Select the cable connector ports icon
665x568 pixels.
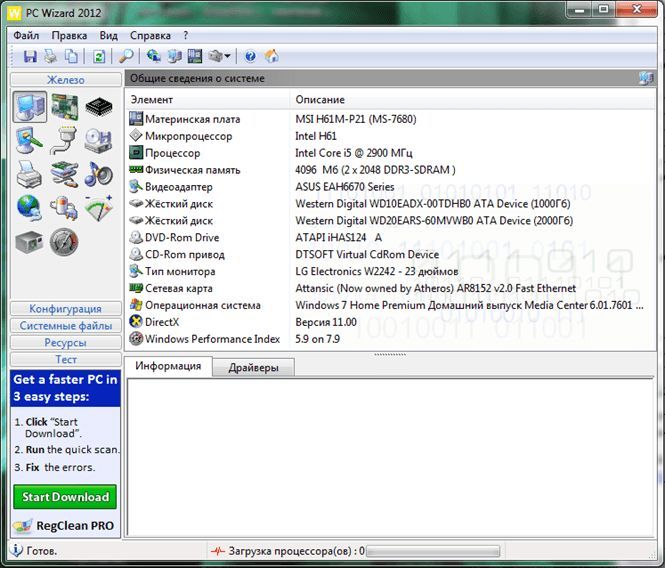pyautogui.click(x=64, y=140)
